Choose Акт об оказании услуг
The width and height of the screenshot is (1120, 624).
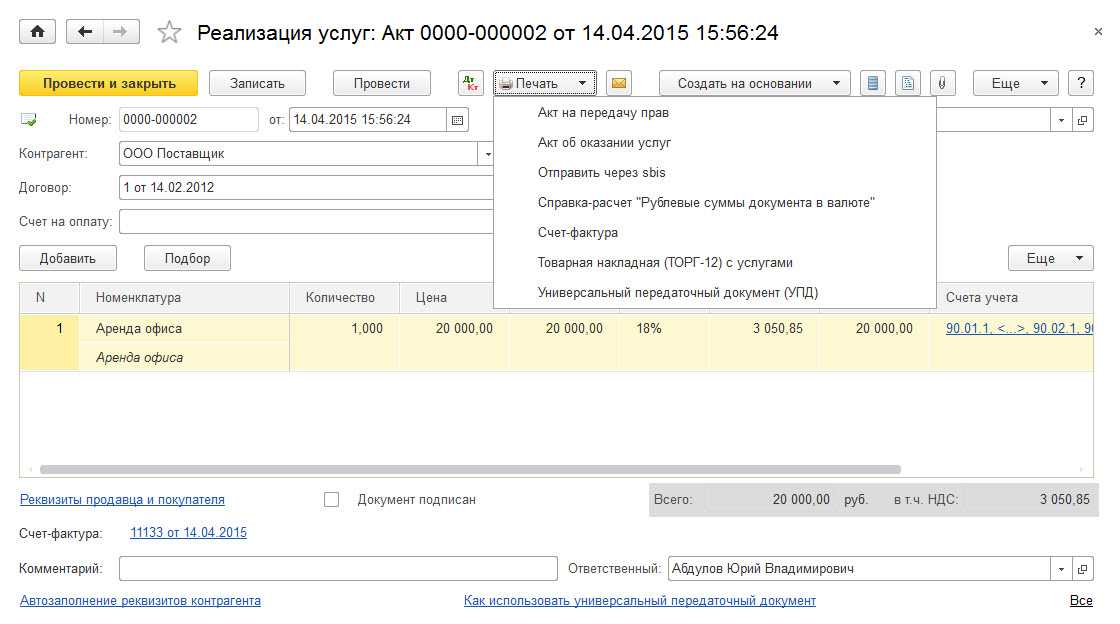click(604, 143)
